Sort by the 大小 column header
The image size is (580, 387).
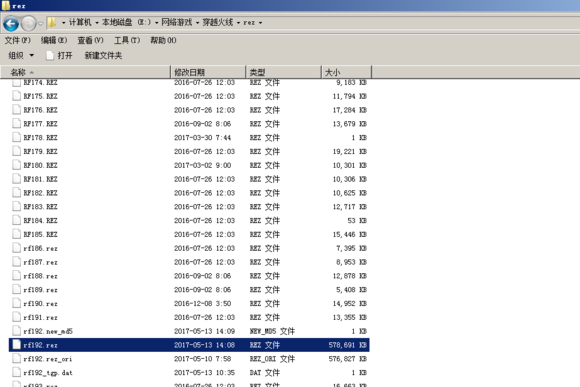346,72
